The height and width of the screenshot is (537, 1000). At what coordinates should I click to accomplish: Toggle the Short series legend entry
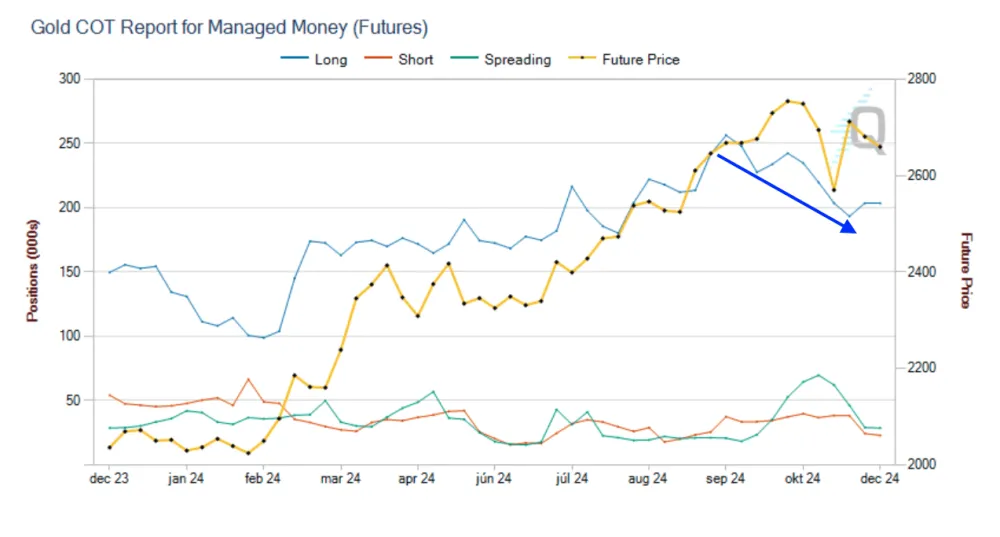(415, 60)
